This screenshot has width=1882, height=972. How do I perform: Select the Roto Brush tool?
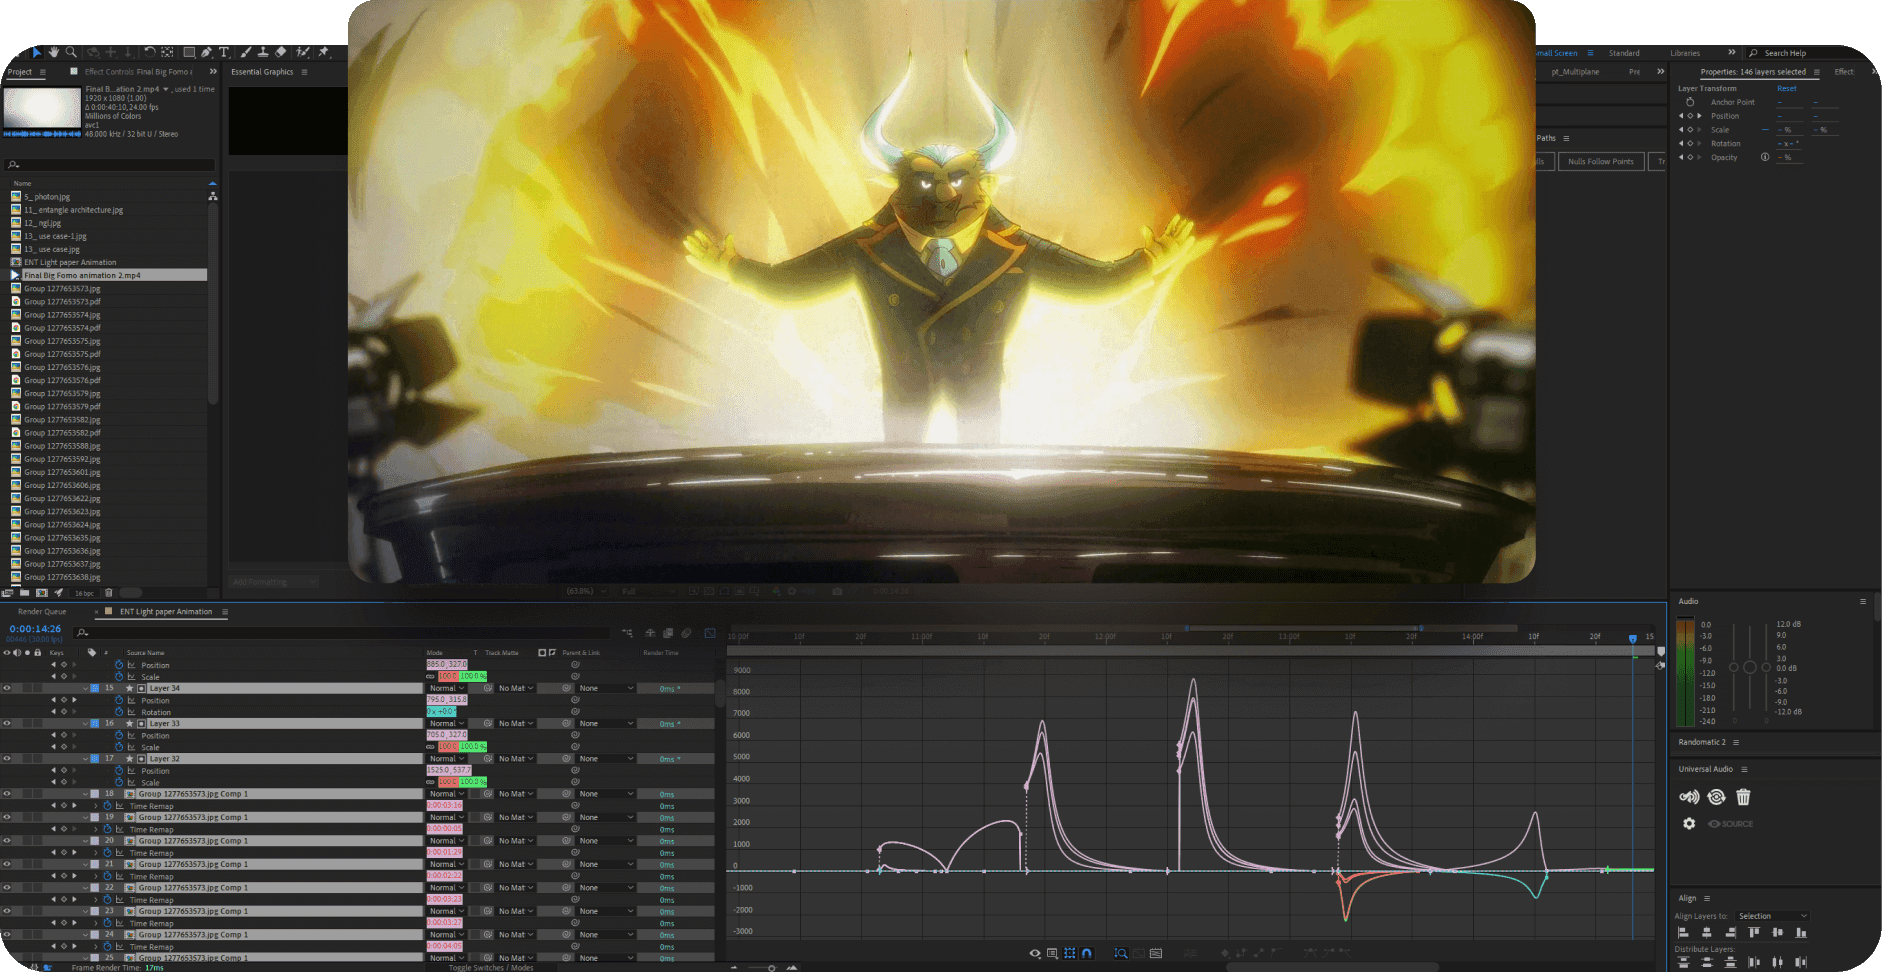302,52
